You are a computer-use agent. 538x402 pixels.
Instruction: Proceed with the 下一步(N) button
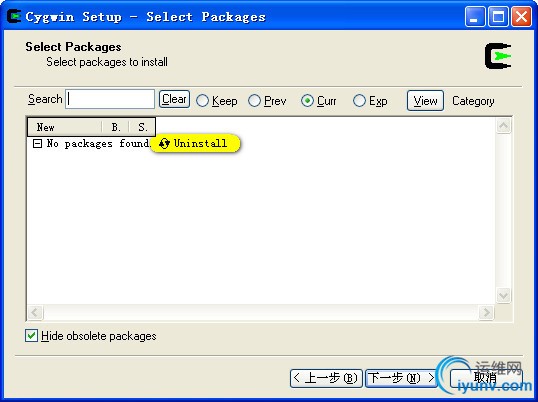[401, 378]
